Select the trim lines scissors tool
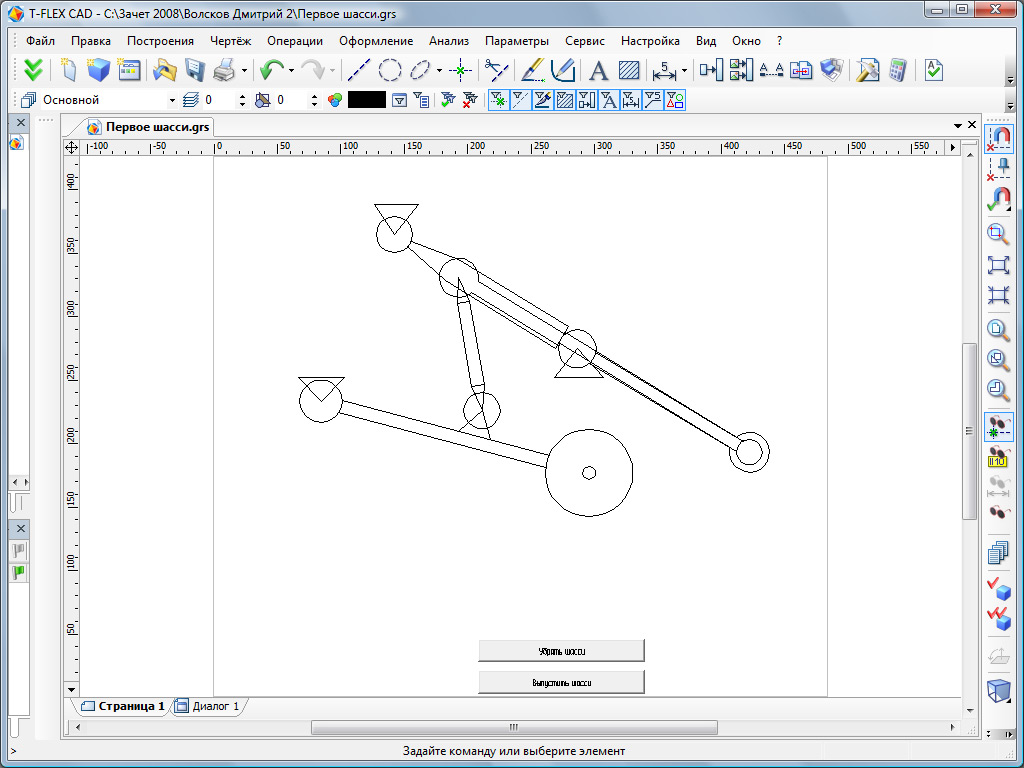 (x=496, y=70)
